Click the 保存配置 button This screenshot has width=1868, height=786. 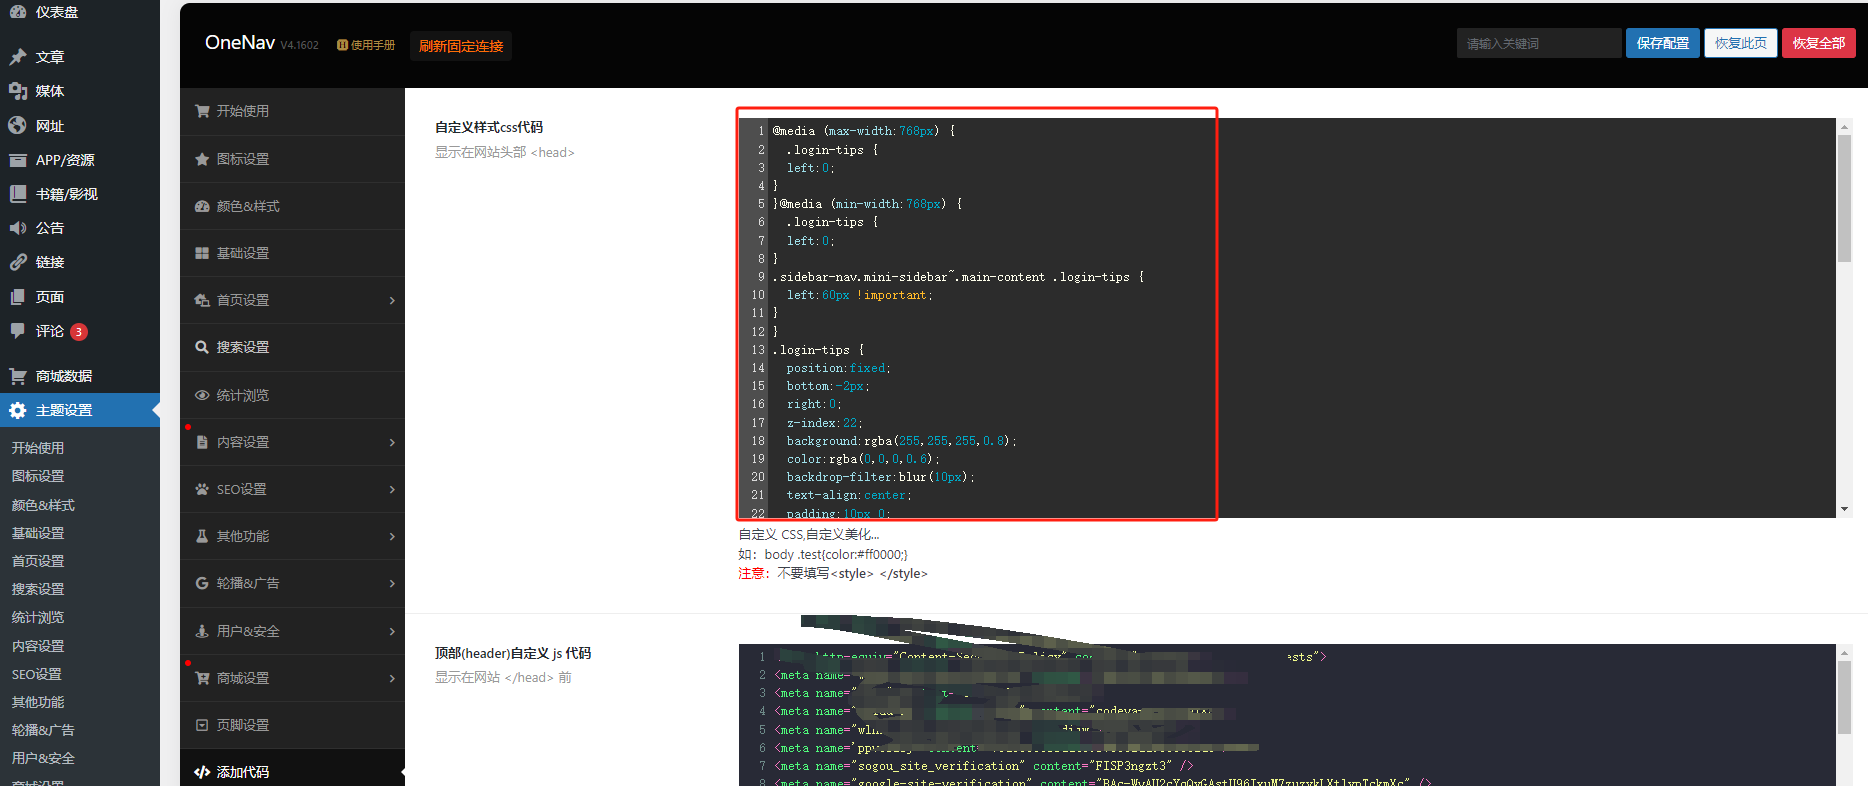point(1662,43)
